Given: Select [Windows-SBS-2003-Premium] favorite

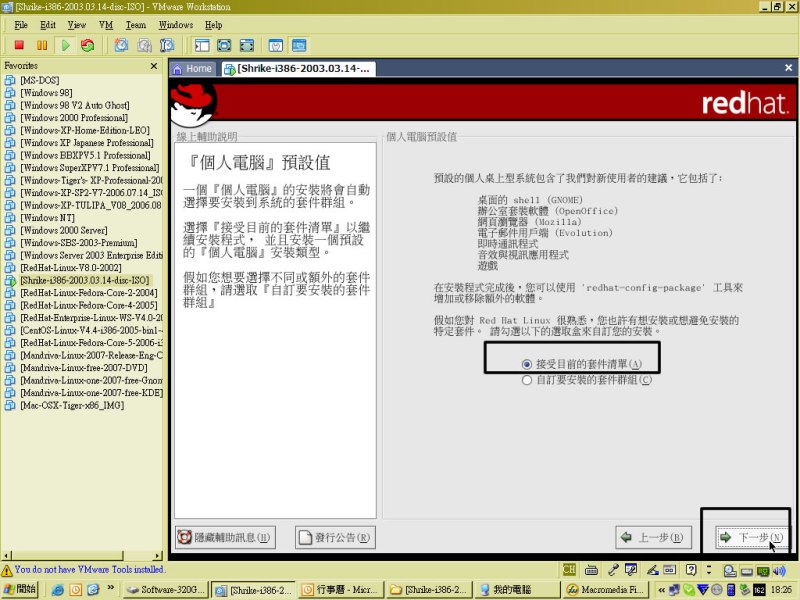Looking at the screenshot, I should tap(79, 243).
